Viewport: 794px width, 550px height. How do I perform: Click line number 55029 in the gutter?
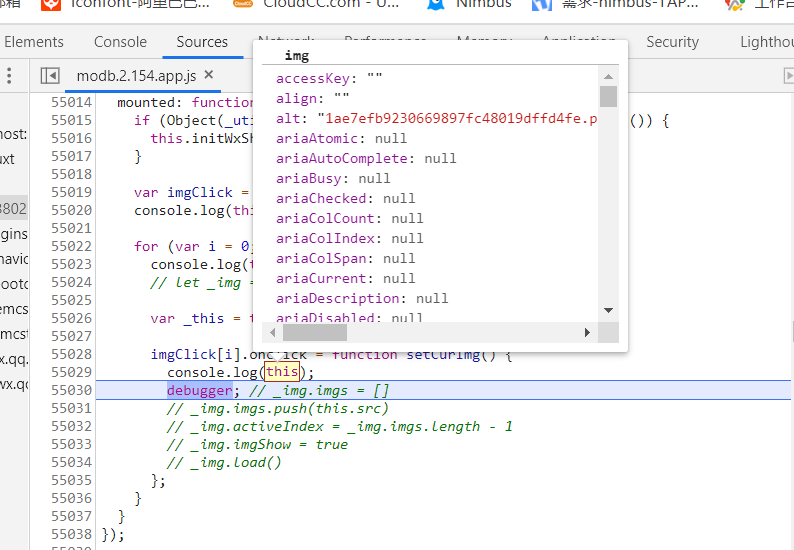[x=71, y=372]
